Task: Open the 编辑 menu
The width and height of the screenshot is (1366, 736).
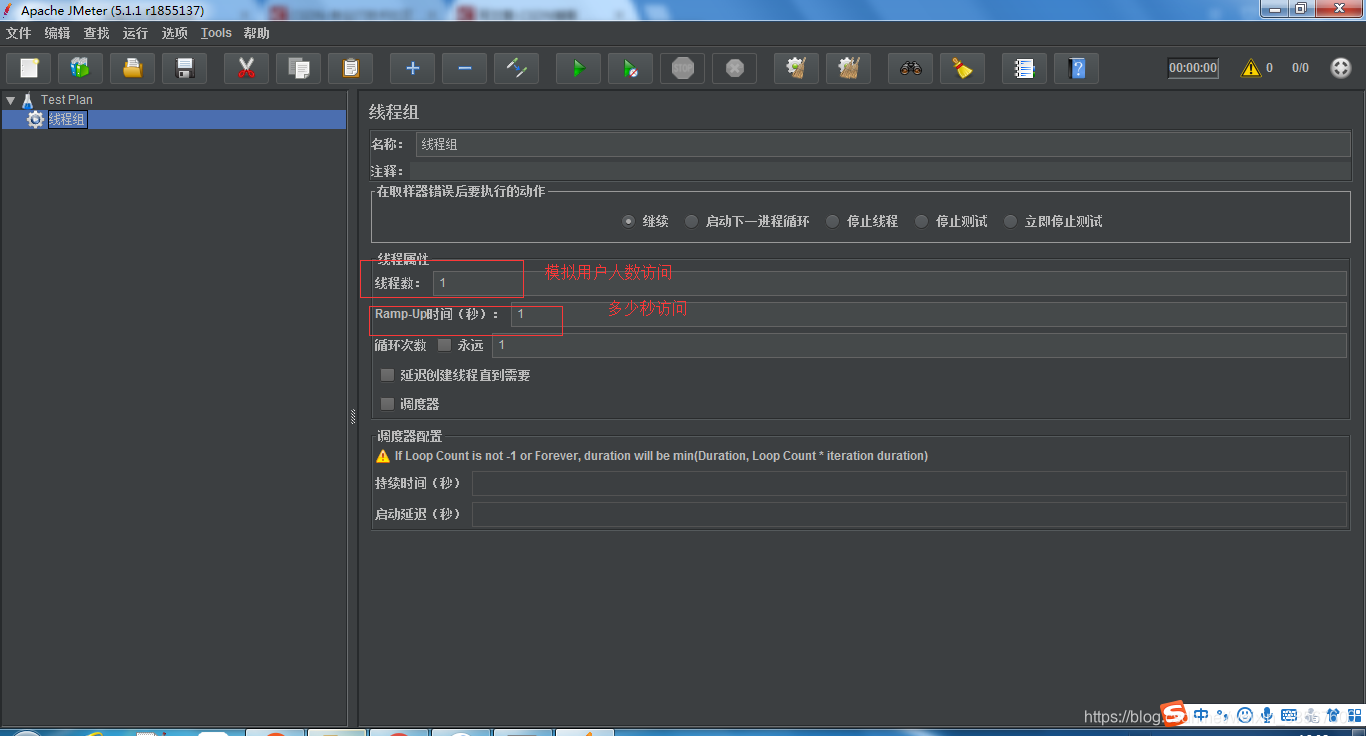Action: click(x=57, y=33)
